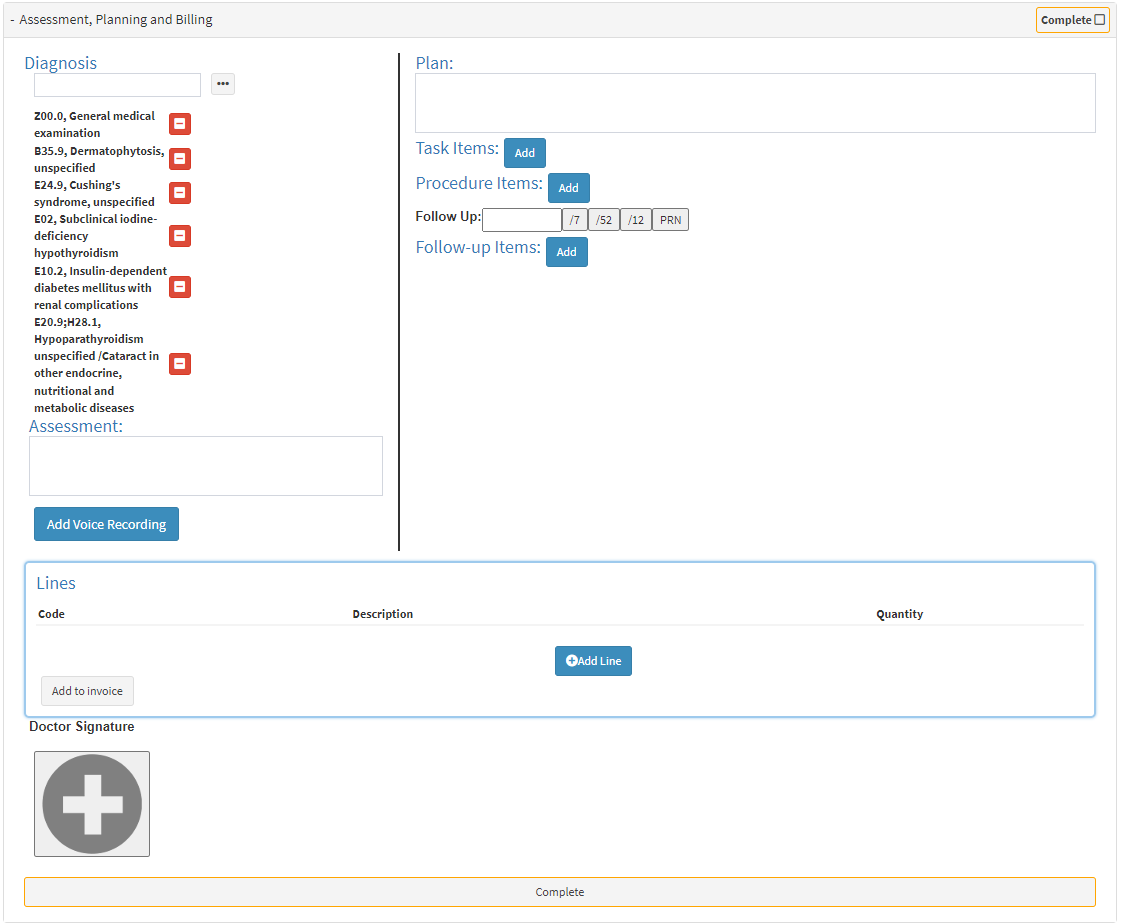This screenshot has width=1122, height=924.
Task: Add a doctor signature using plus icon
Action: click(x=92, y=804)
